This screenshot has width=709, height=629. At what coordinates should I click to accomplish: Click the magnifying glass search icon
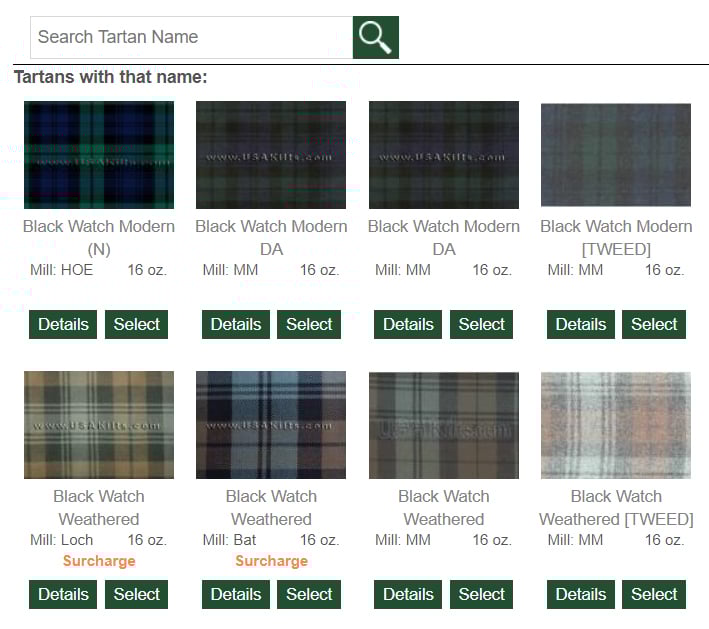375,37
